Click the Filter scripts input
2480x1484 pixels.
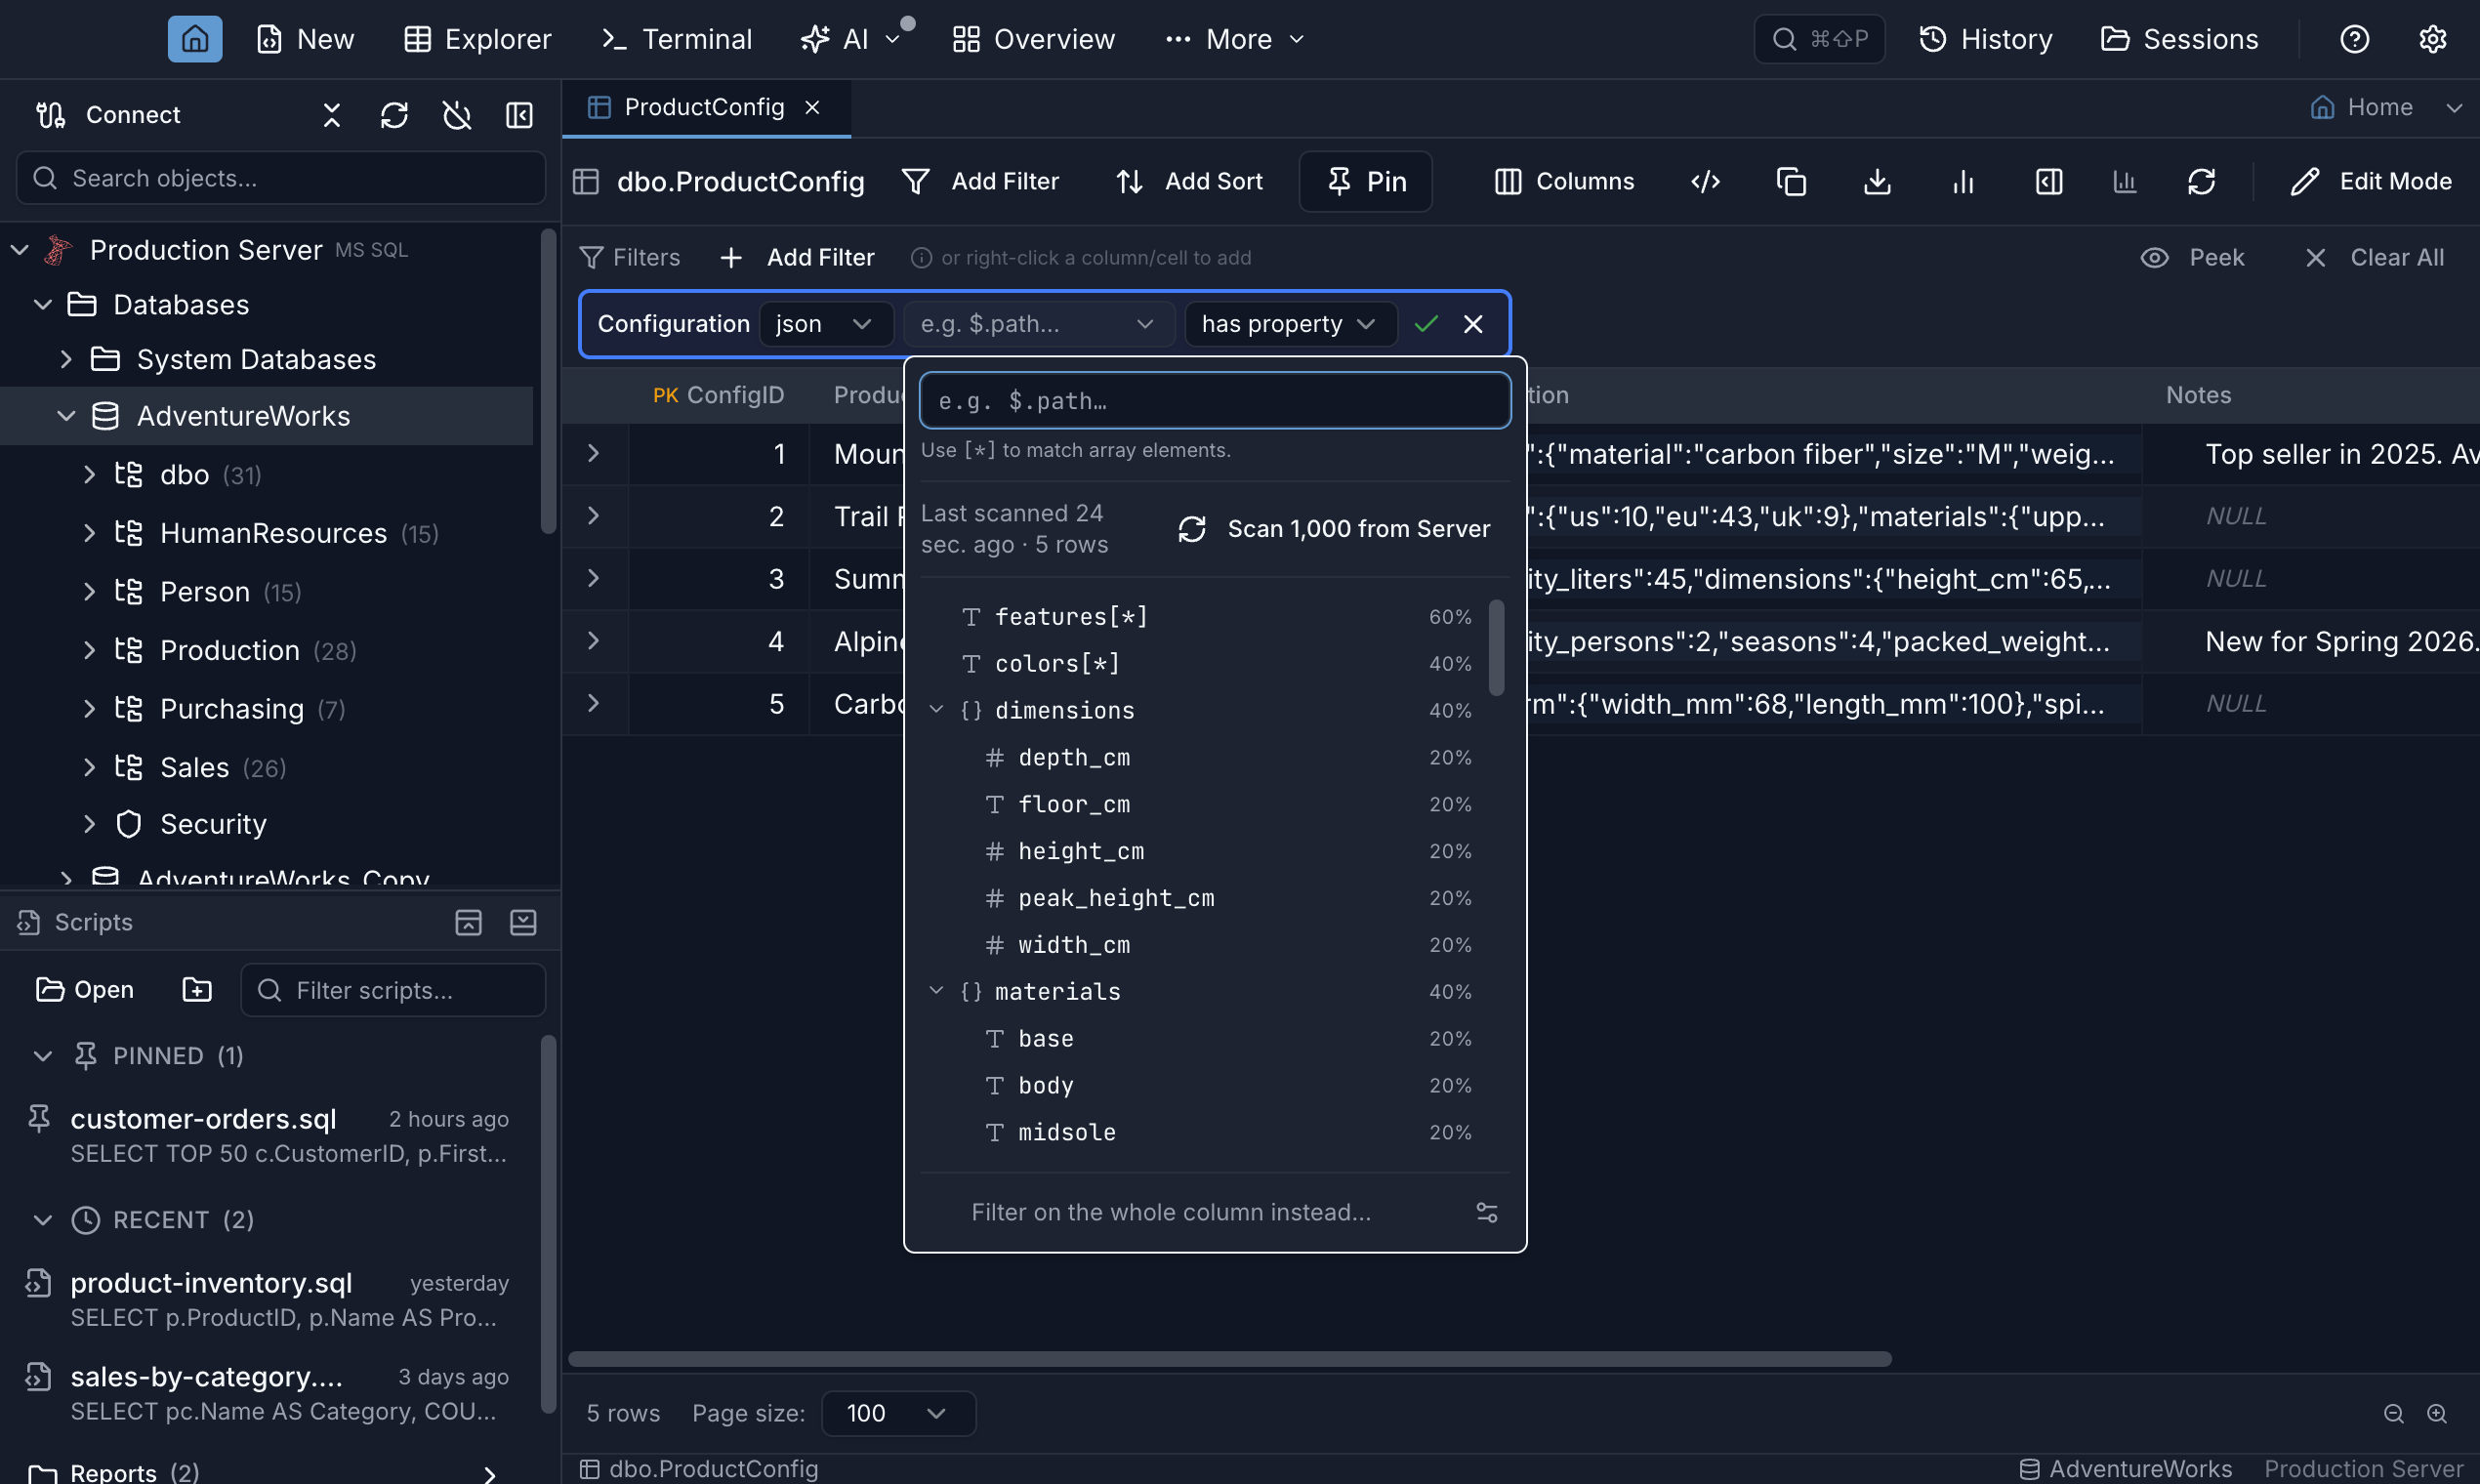tap(393, 990)
